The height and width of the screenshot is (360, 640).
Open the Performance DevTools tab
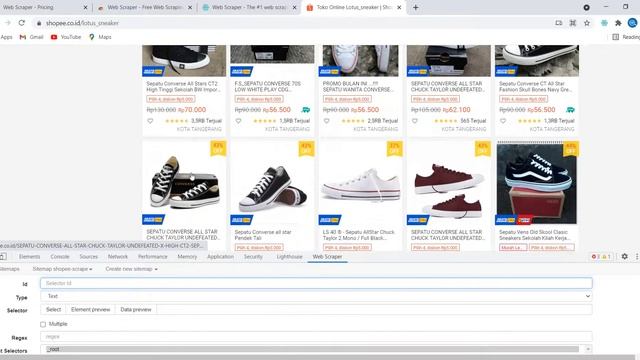[x=153, y=256]
